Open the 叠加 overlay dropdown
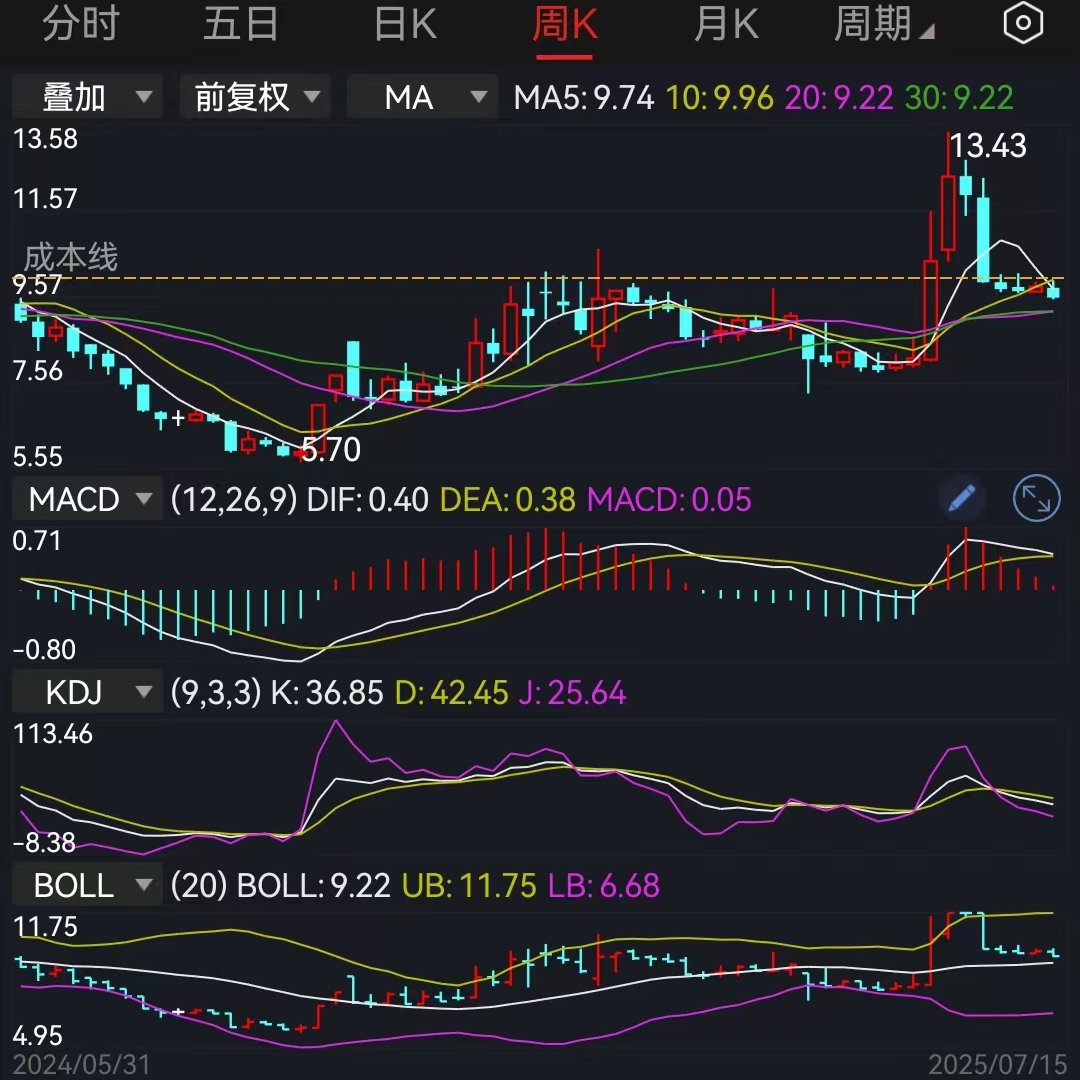This screenshot has width=1080, height=1080. pos(87,97)
